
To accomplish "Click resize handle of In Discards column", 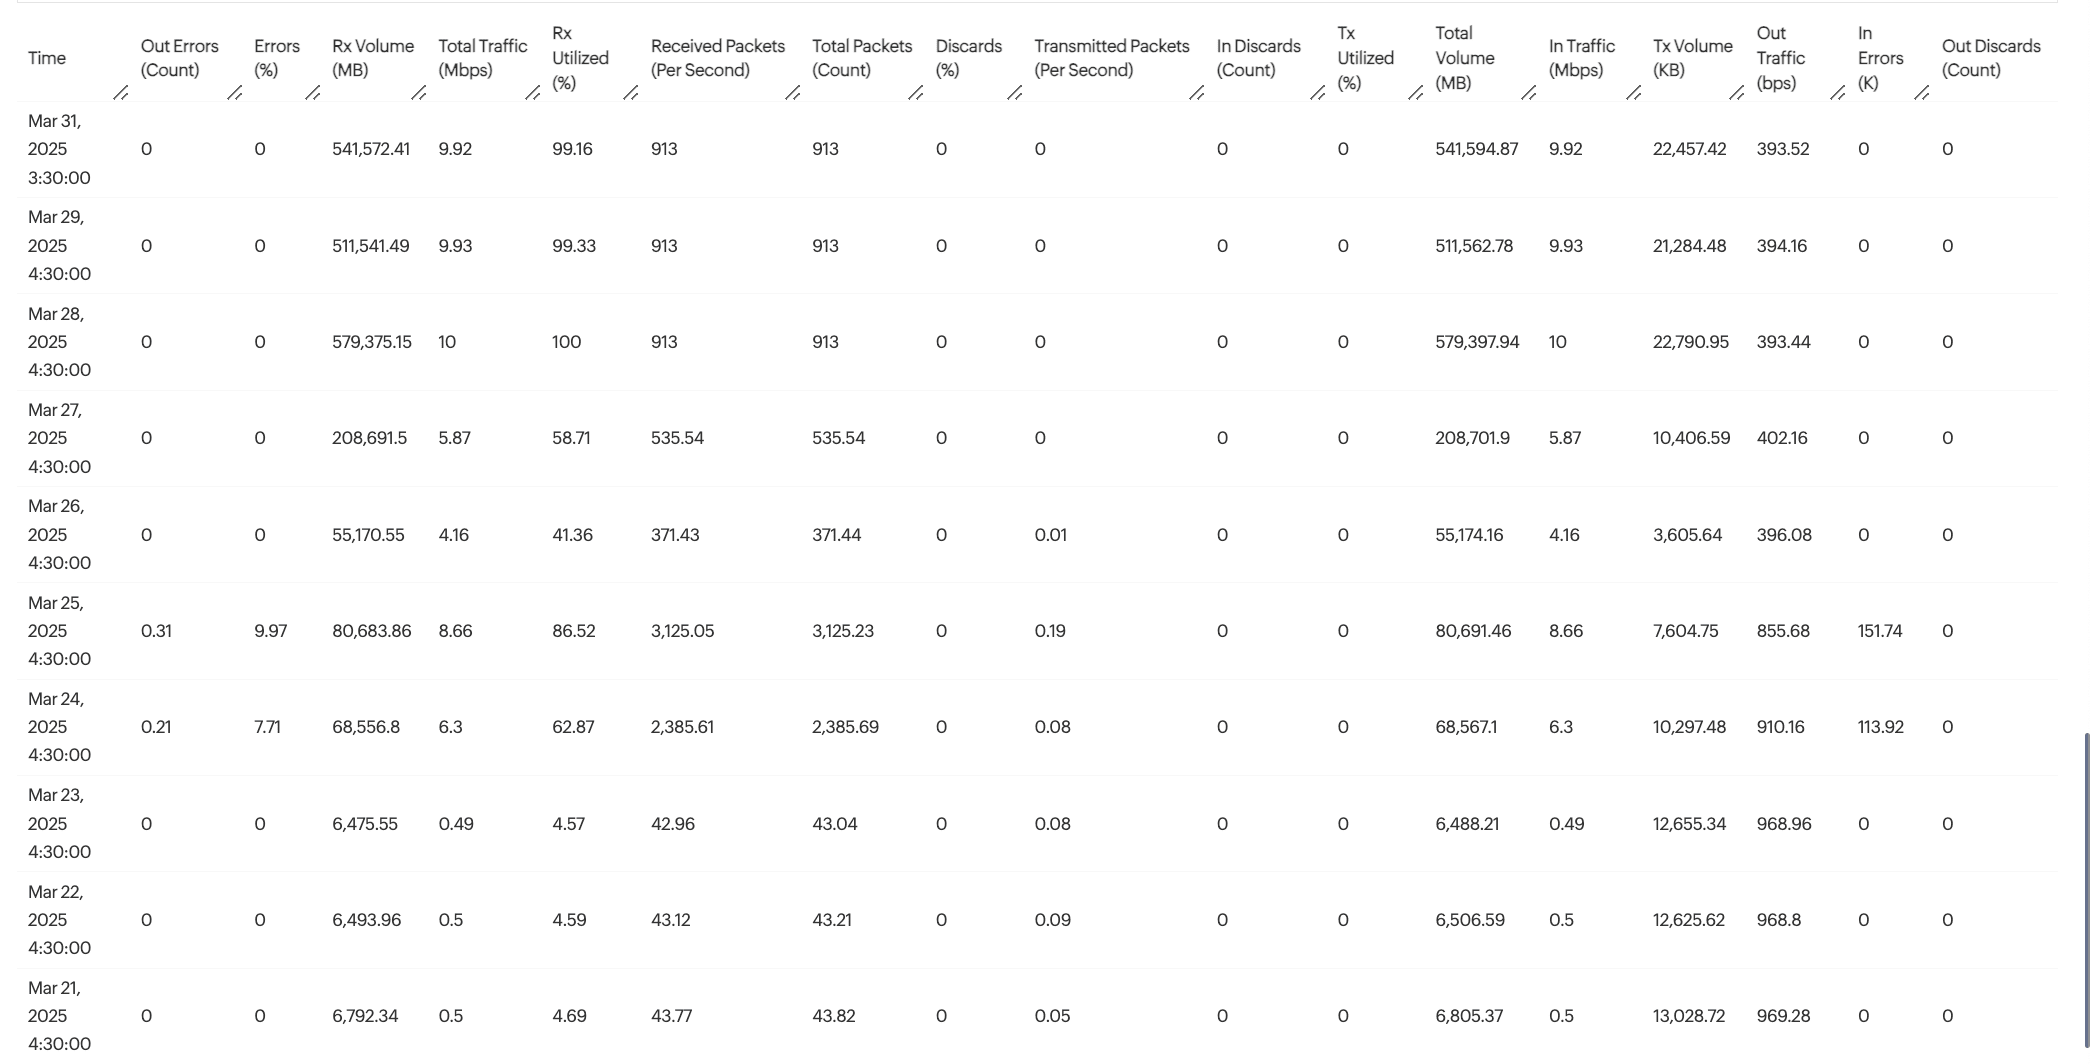I will (1317, 93).
